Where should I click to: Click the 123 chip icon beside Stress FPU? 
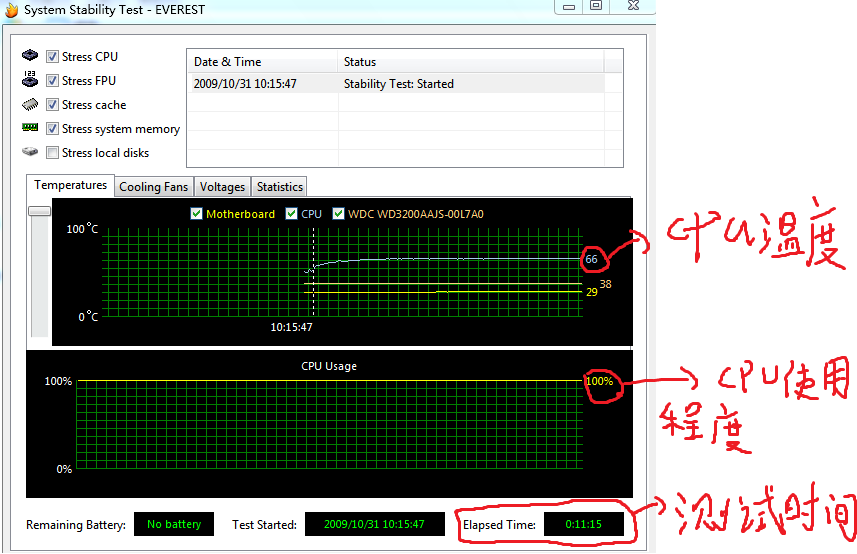tap(30, 79)
